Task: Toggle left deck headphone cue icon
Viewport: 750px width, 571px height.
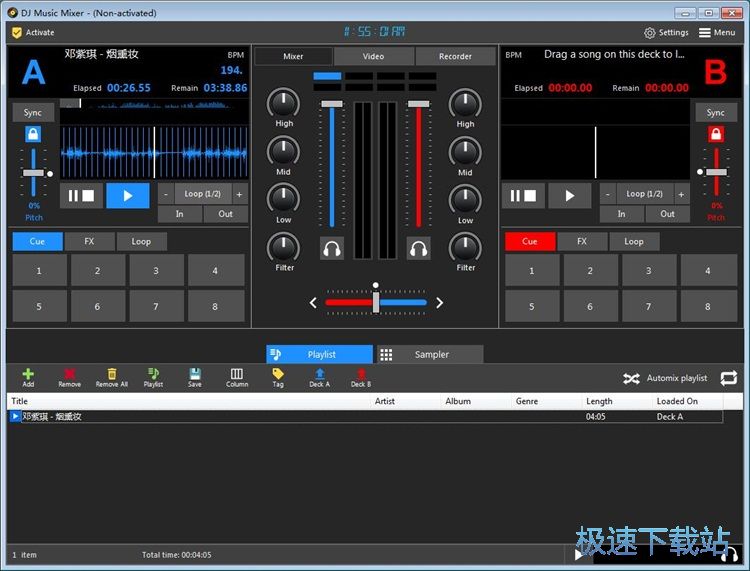Action: click(x=332, y=248)
